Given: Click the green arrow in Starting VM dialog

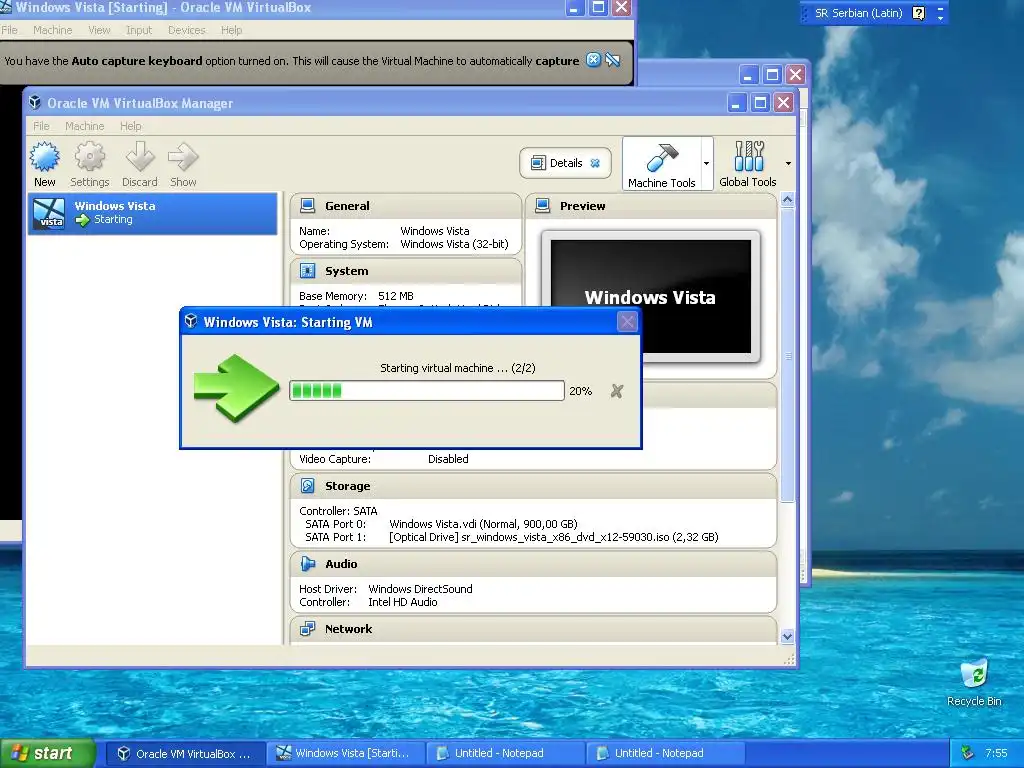Looking at the screenshot, I should 236,389.
